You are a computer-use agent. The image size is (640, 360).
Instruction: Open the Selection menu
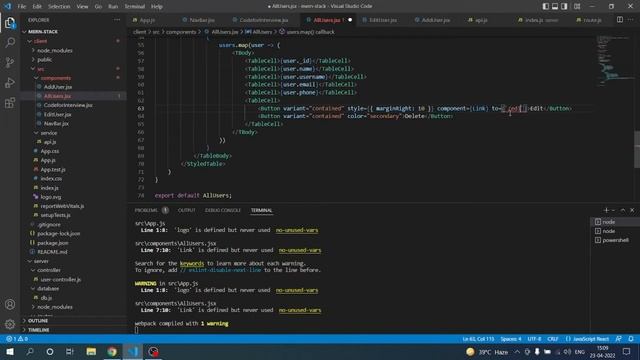coord(59,6)
